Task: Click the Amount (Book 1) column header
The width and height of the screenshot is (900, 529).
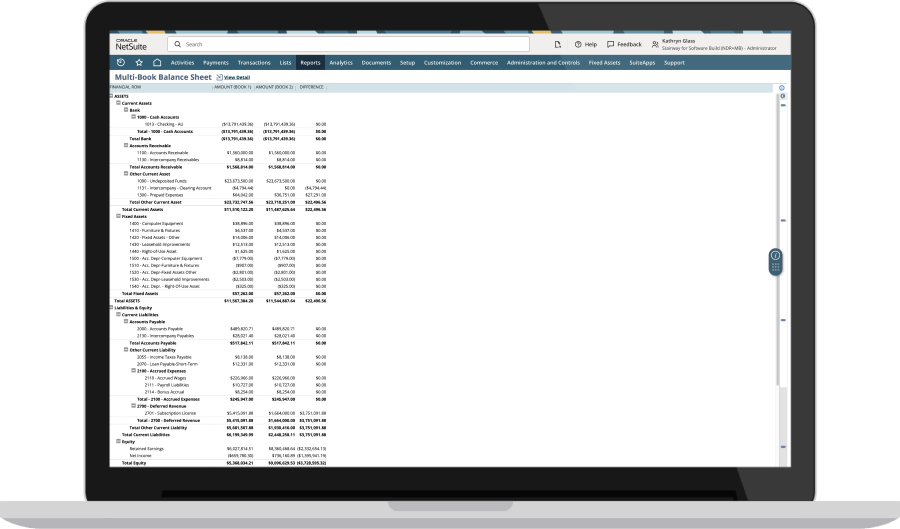Action: 232,88
